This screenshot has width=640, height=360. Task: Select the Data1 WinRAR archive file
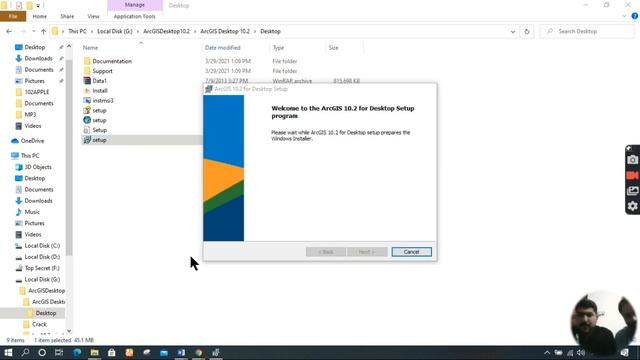click(x=100, y=81)
